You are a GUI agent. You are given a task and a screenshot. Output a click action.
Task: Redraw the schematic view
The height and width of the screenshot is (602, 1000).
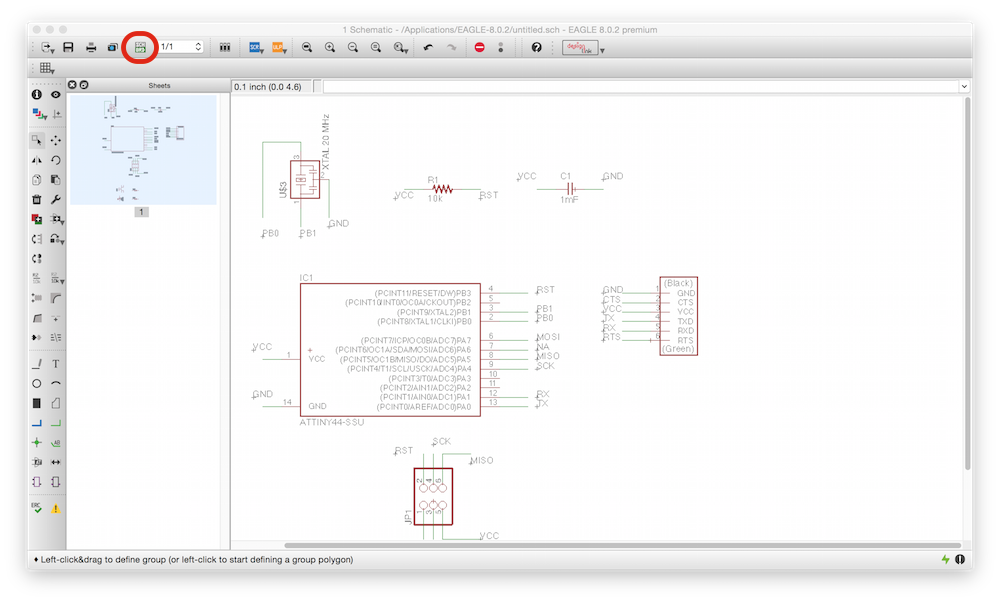pos(376,47)
